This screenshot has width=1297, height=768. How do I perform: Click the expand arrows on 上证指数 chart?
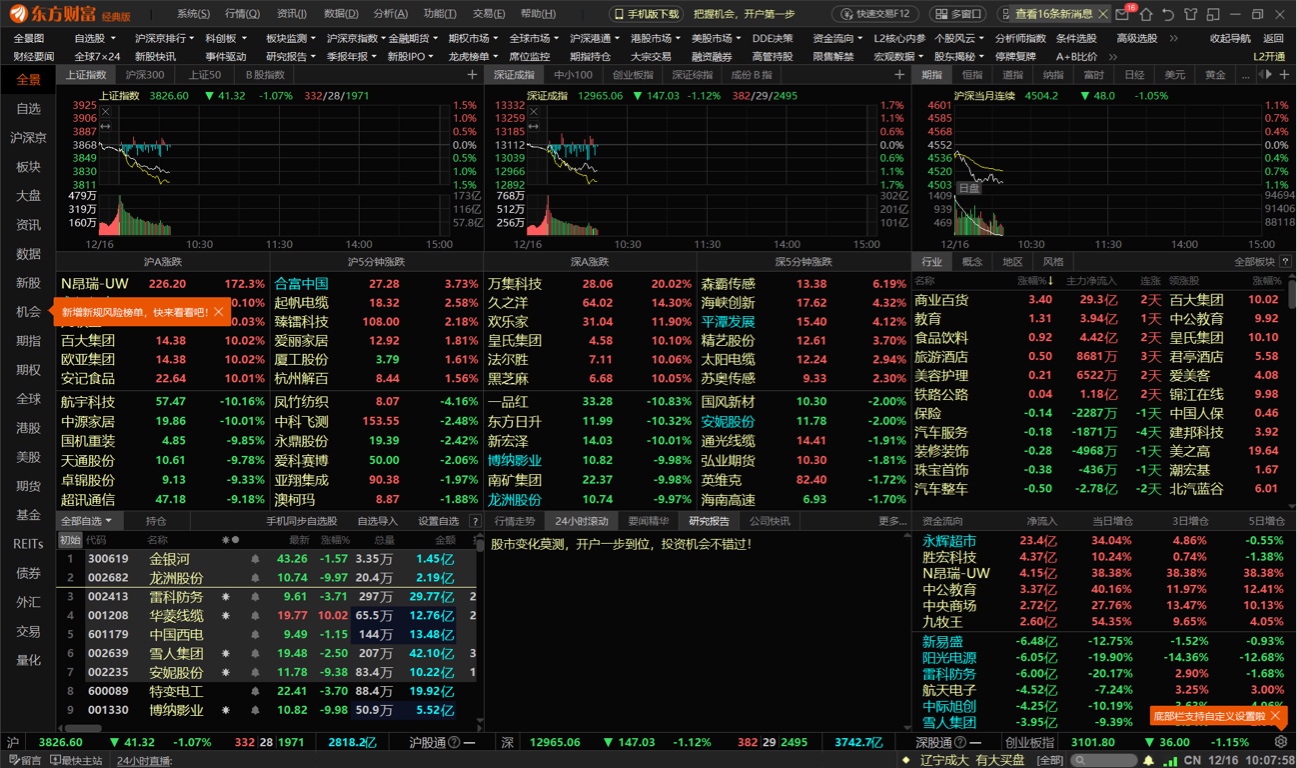[x=105, y=125]
